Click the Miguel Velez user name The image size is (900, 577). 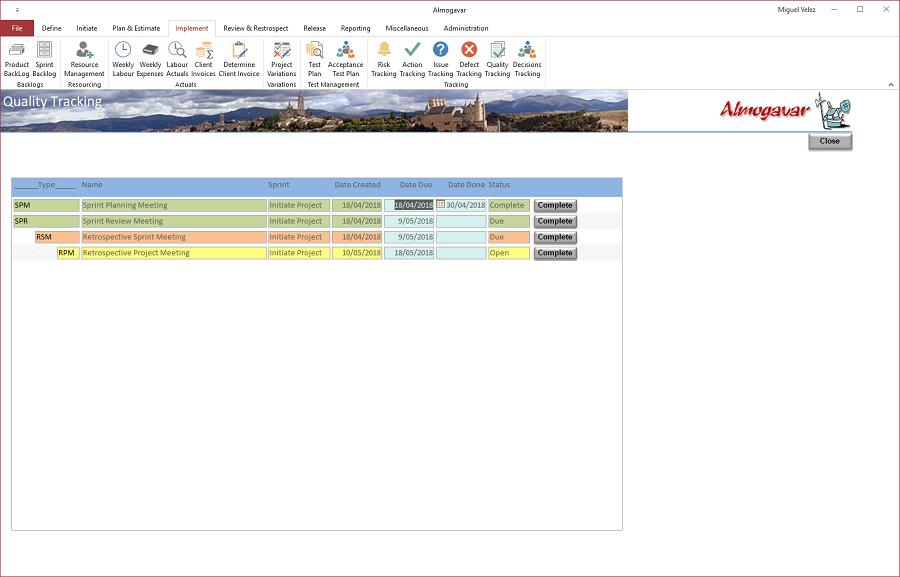tap(796, 10)
